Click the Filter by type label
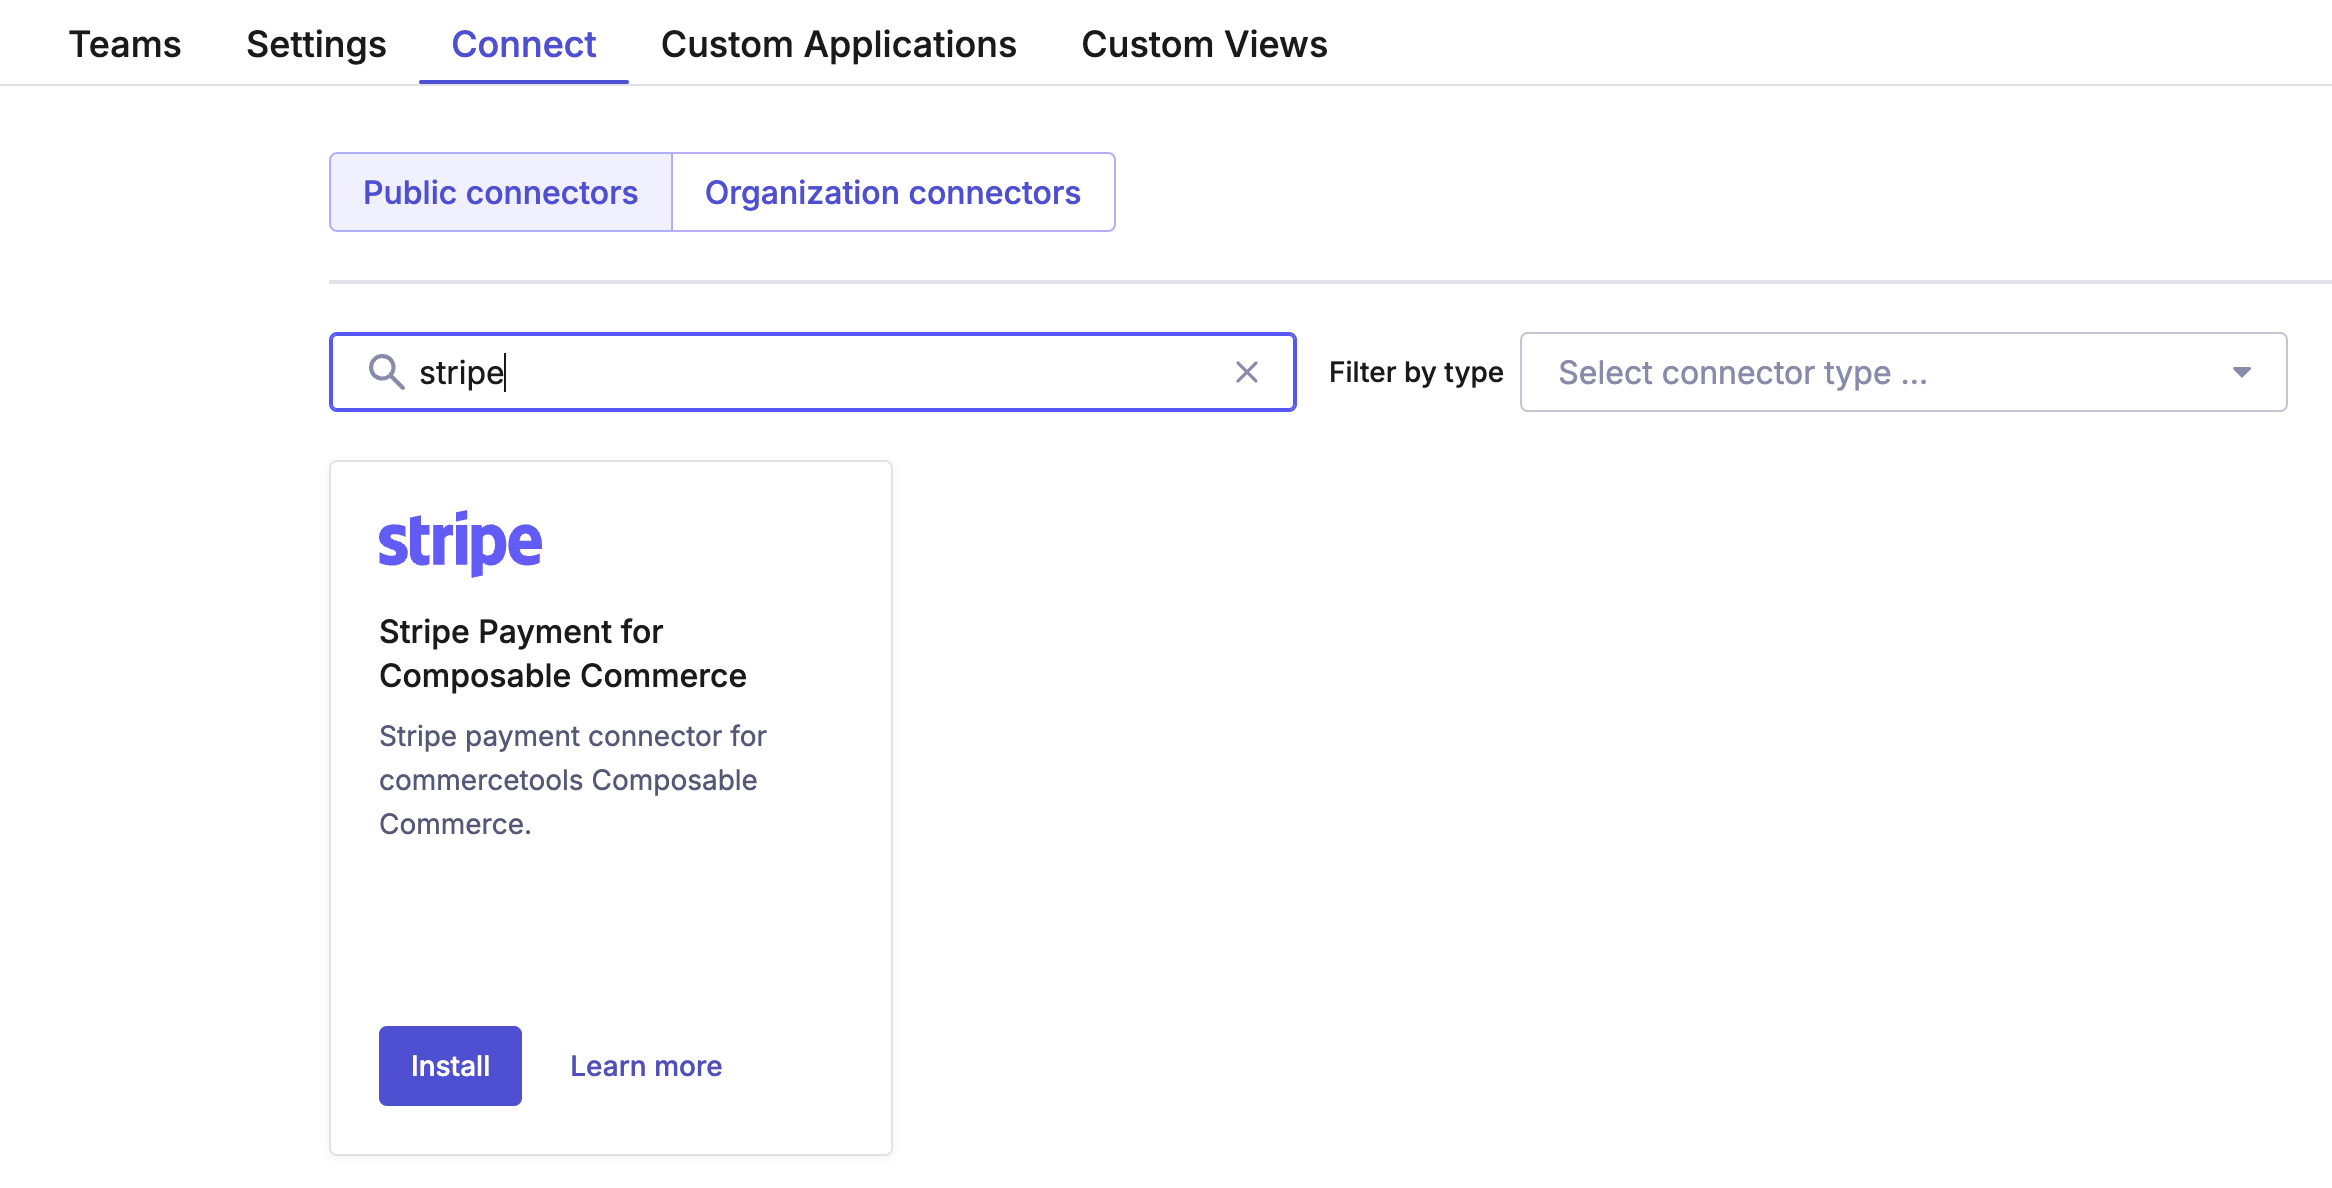The image size is (2332, 1188). click(1416, 372)
